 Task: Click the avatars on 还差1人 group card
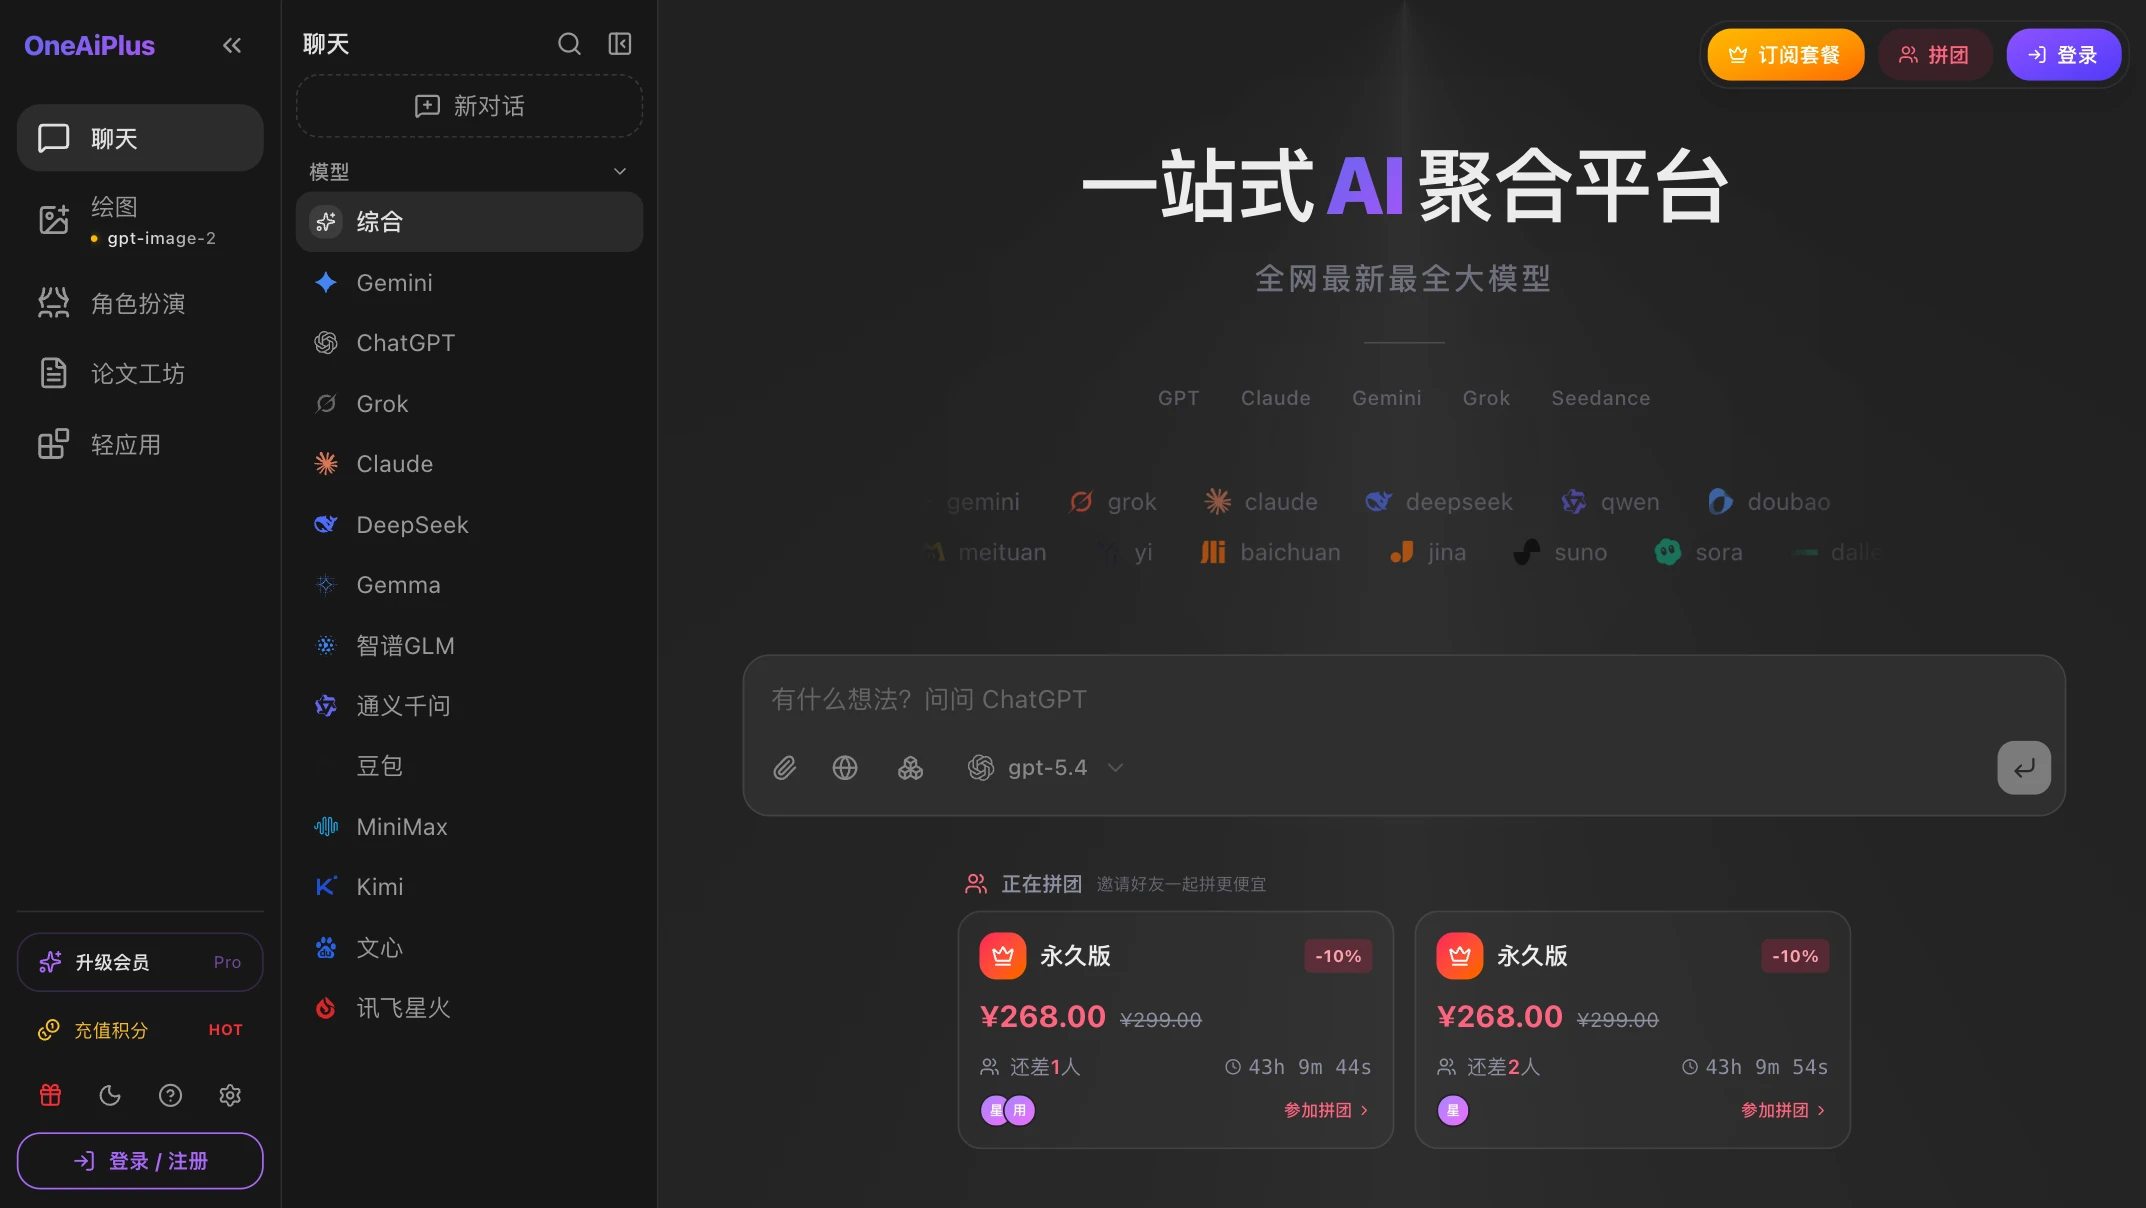point(1008,1110)
